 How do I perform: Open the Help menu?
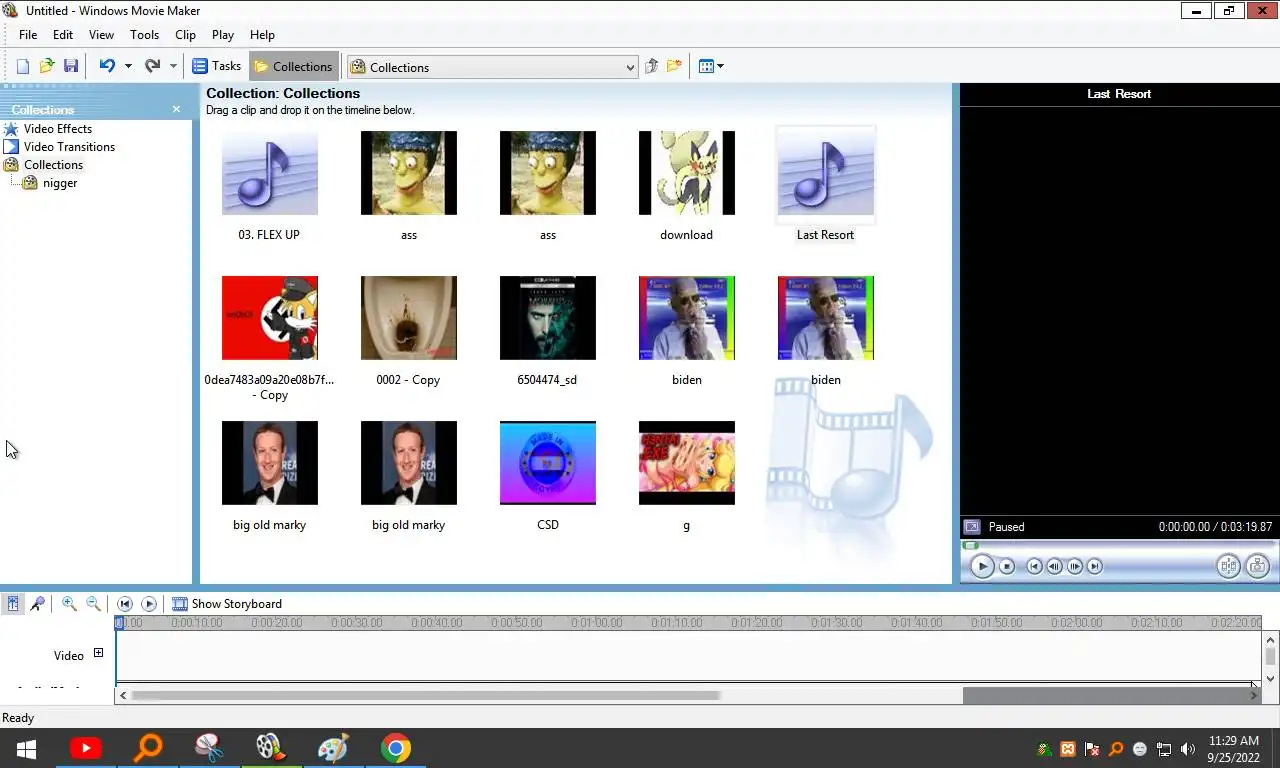click(262, 34)
